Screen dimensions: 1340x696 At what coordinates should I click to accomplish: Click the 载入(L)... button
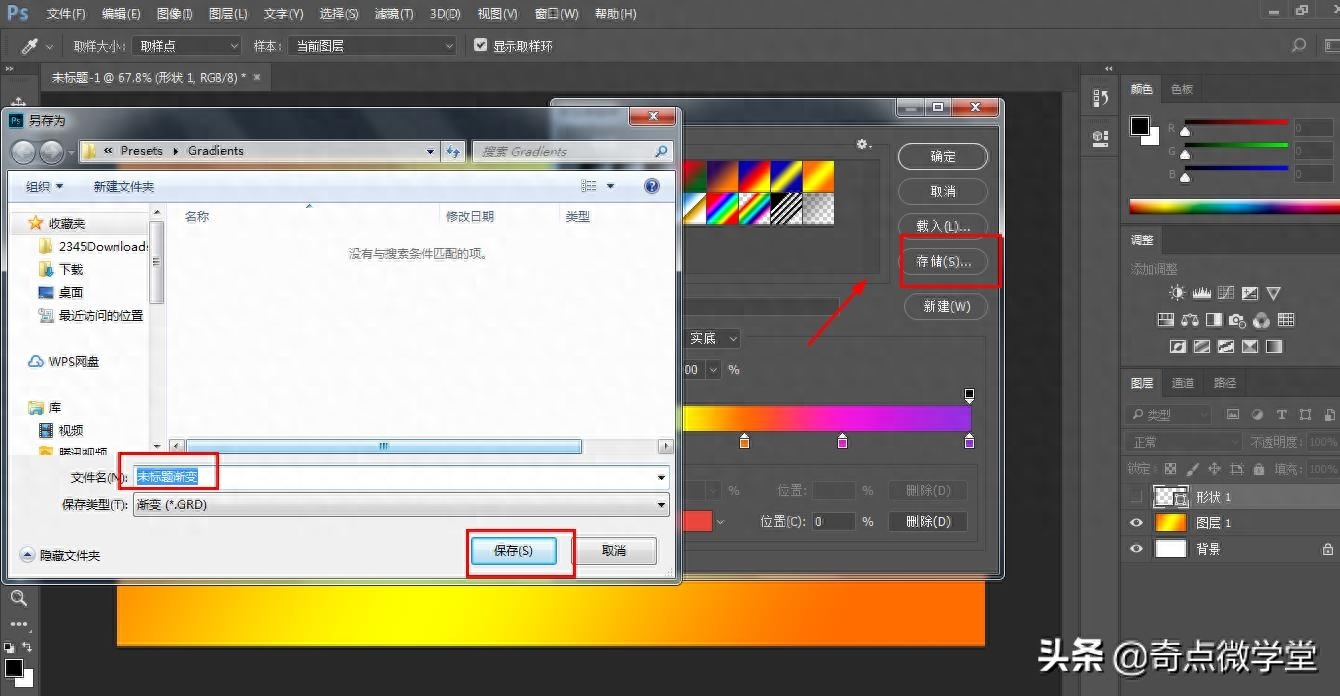pos(943,225)
